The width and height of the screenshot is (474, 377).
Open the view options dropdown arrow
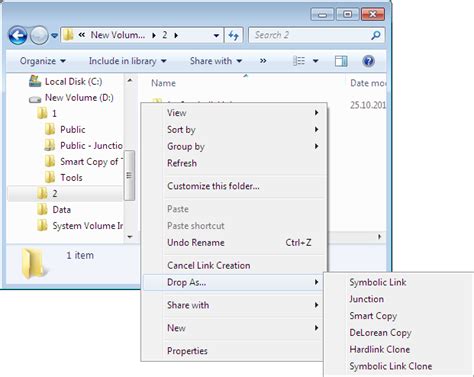(x=315, y=61)
